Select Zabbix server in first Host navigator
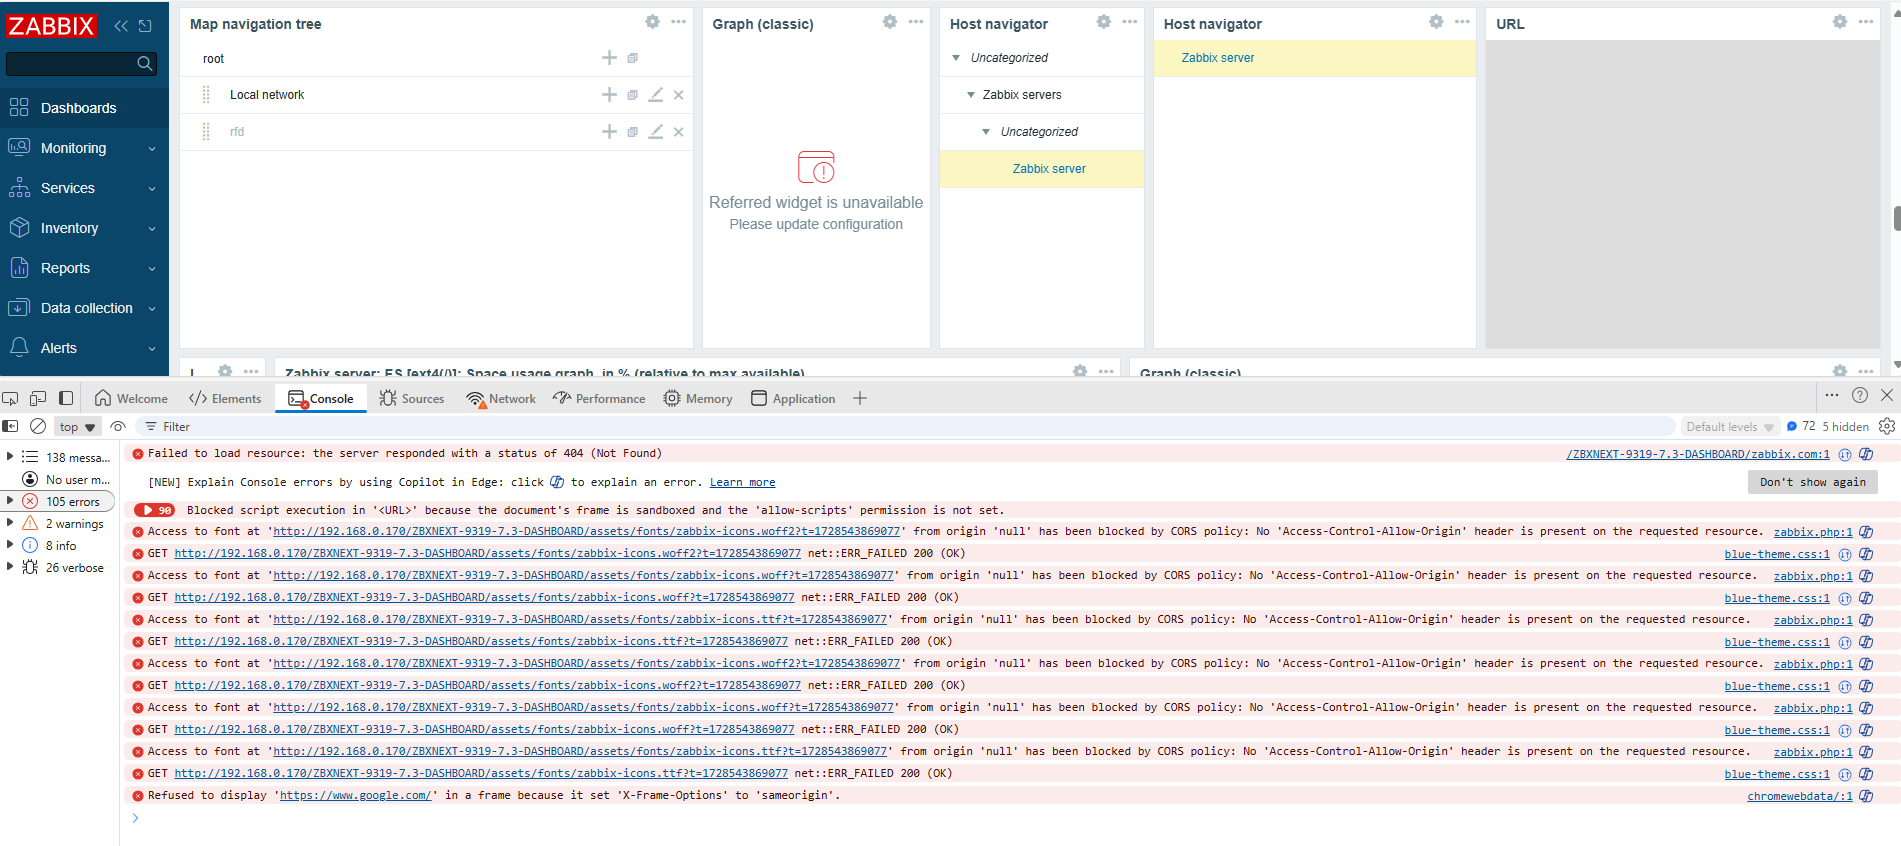This screenshot has height=846, width=1901. 1049,169
